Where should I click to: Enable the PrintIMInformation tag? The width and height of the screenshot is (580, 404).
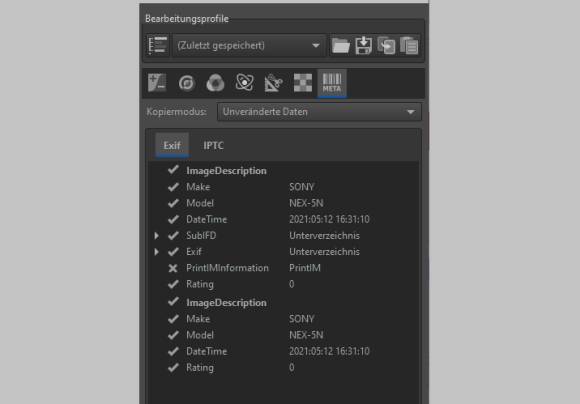[173, 268]
